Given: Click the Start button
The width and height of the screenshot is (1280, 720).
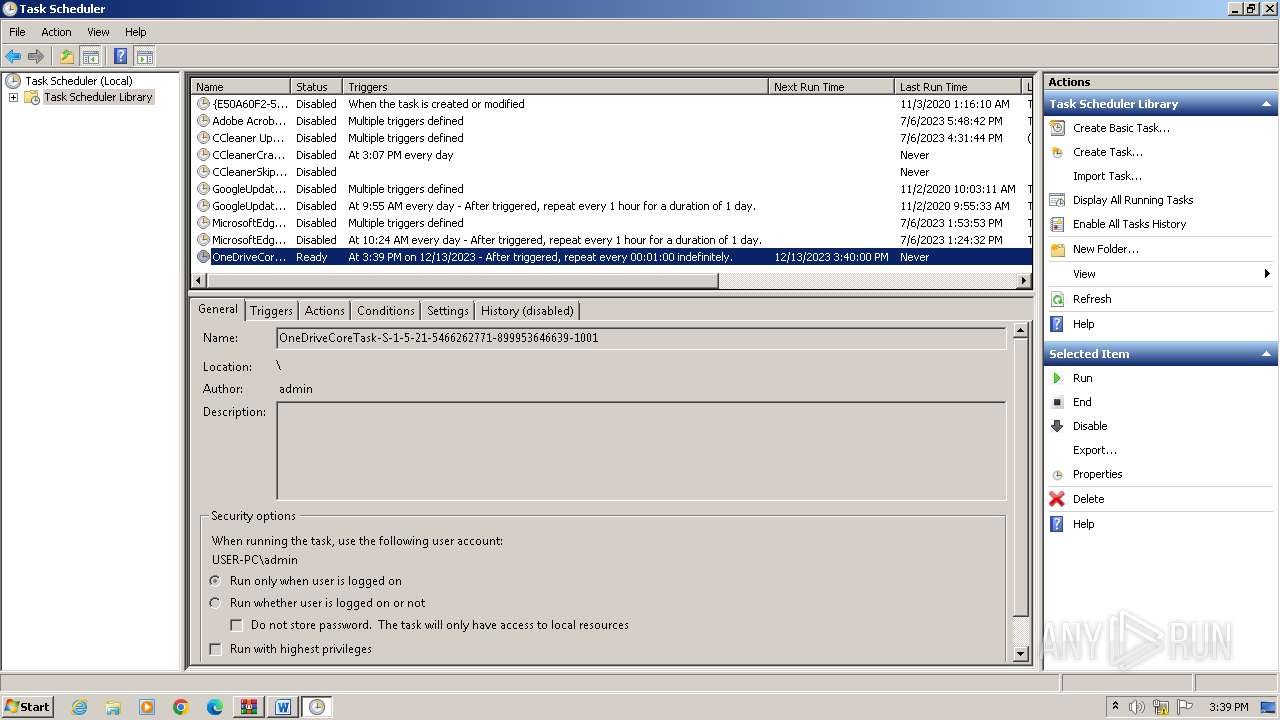Looking at the screenshot, I should point(27,706).
